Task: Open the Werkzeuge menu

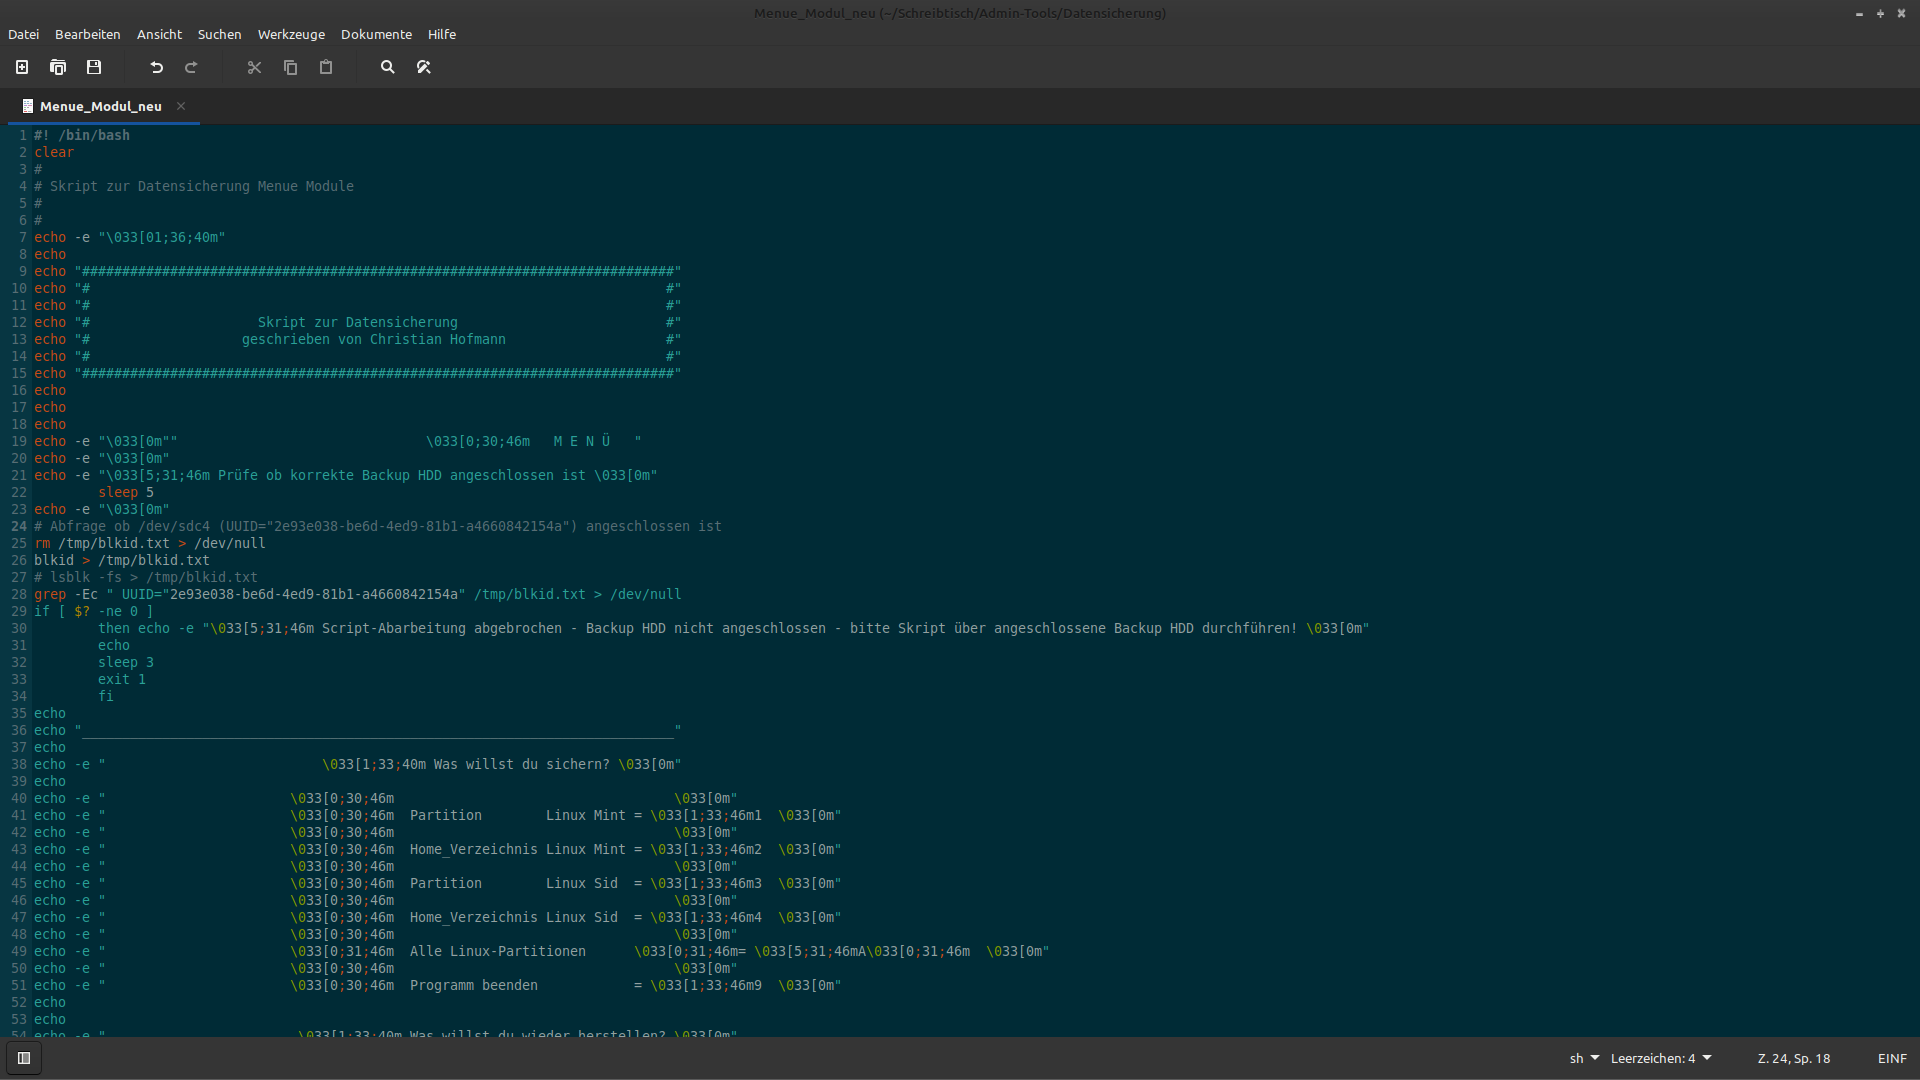Action: tap(291, 34)
